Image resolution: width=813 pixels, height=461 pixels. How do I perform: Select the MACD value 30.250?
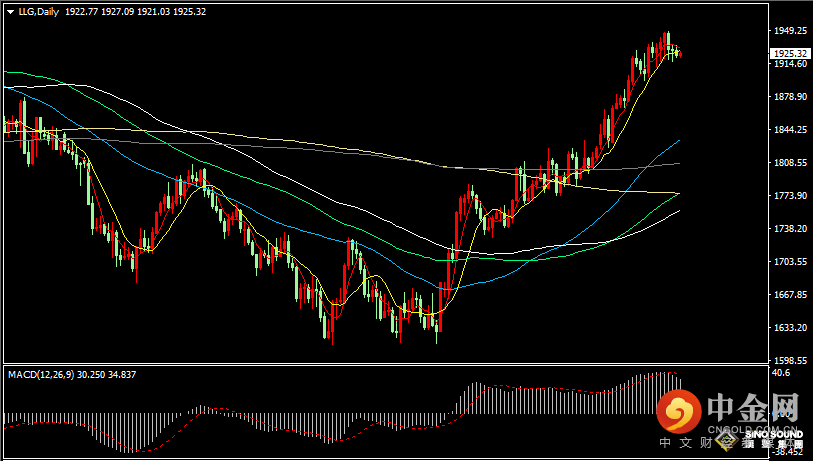click(91, 374)
